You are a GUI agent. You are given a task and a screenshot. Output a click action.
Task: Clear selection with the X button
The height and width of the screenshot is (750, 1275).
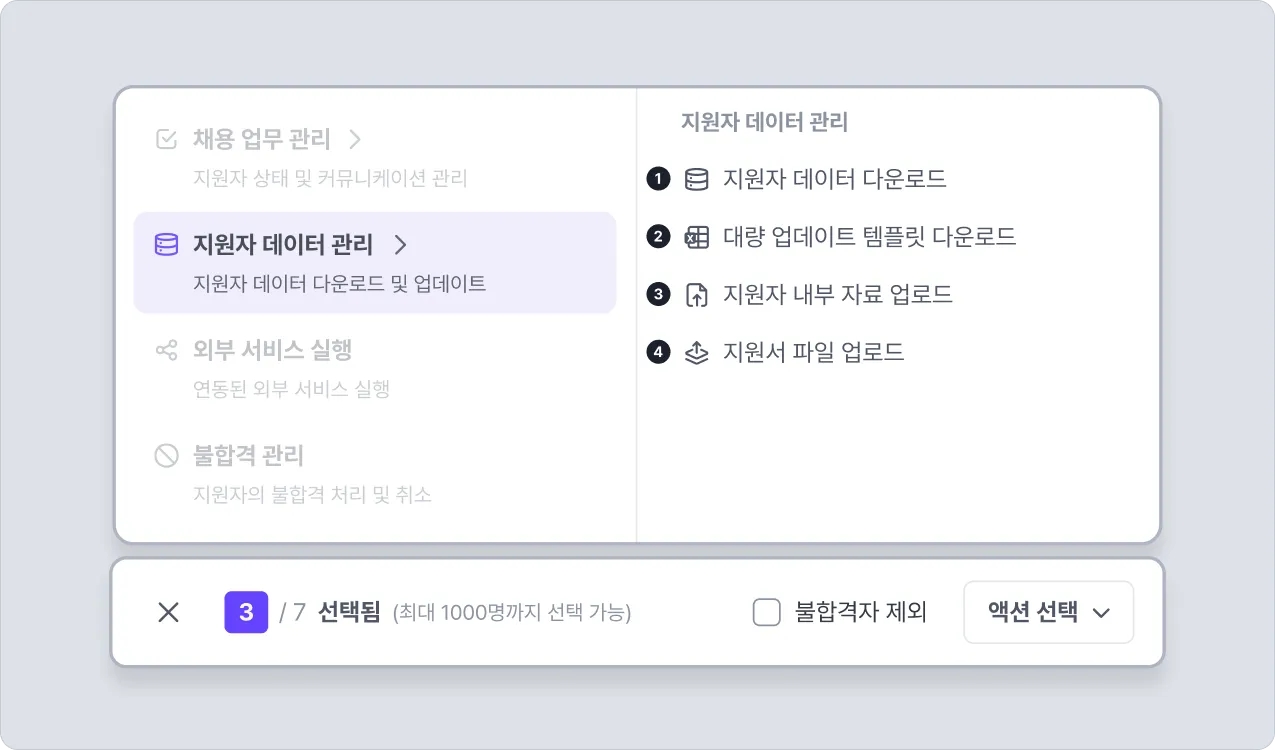(168, 612)
